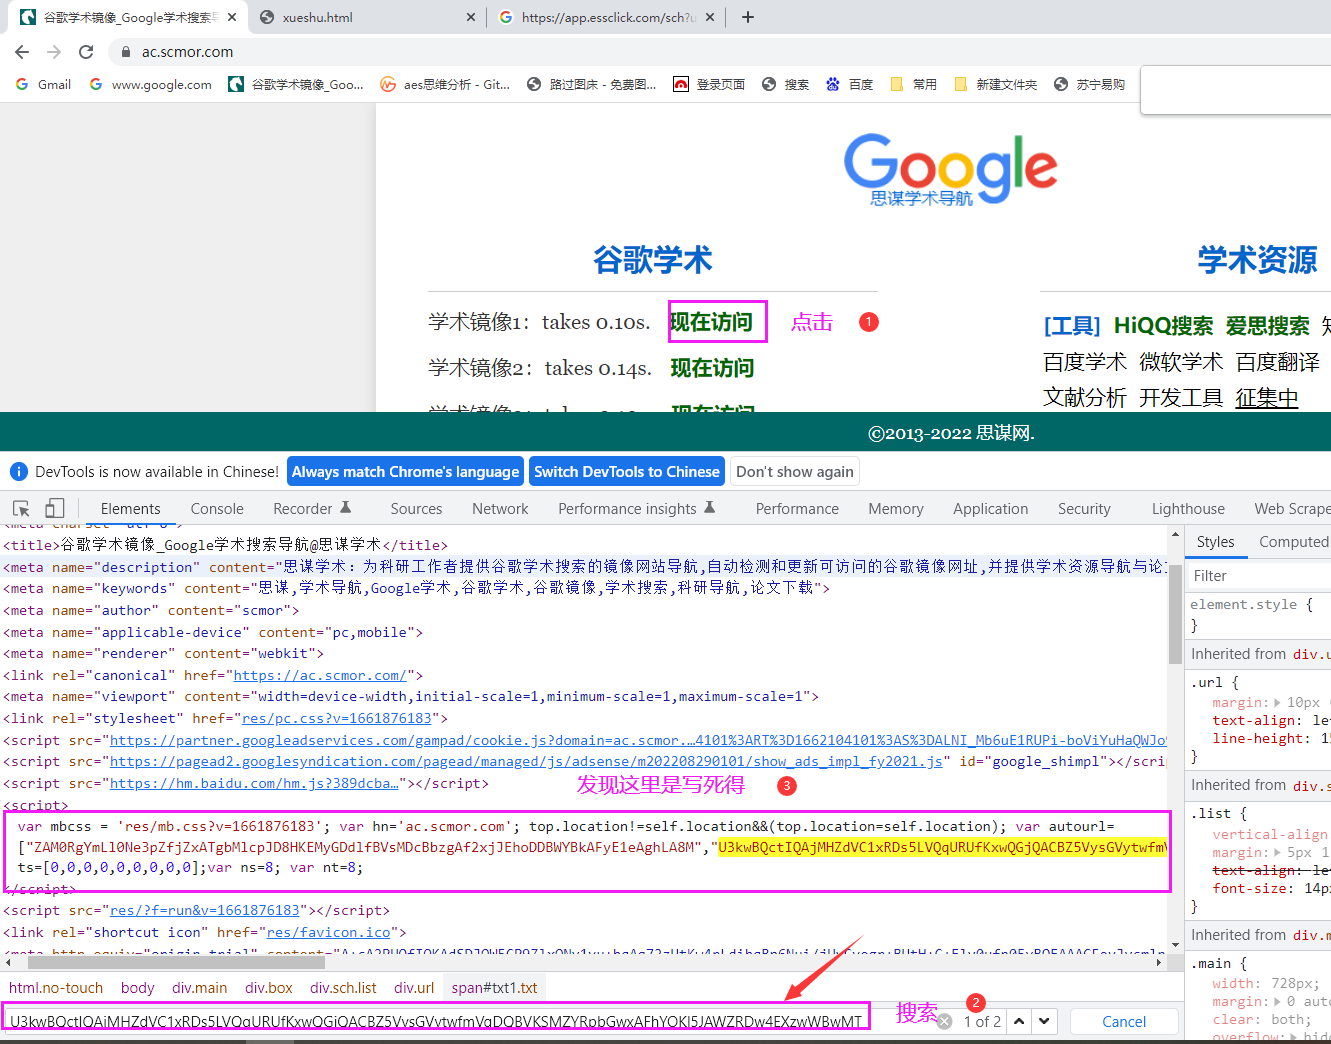This screenshot has width=1331, height=1044.
Task: Open the Sources panel in DevTools
Action: tap(416, 509)
